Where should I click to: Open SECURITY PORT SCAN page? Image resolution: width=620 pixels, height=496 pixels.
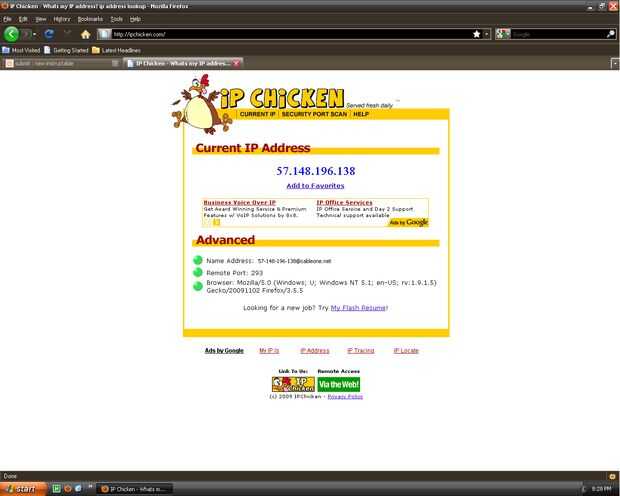click(x=314, y=114)
